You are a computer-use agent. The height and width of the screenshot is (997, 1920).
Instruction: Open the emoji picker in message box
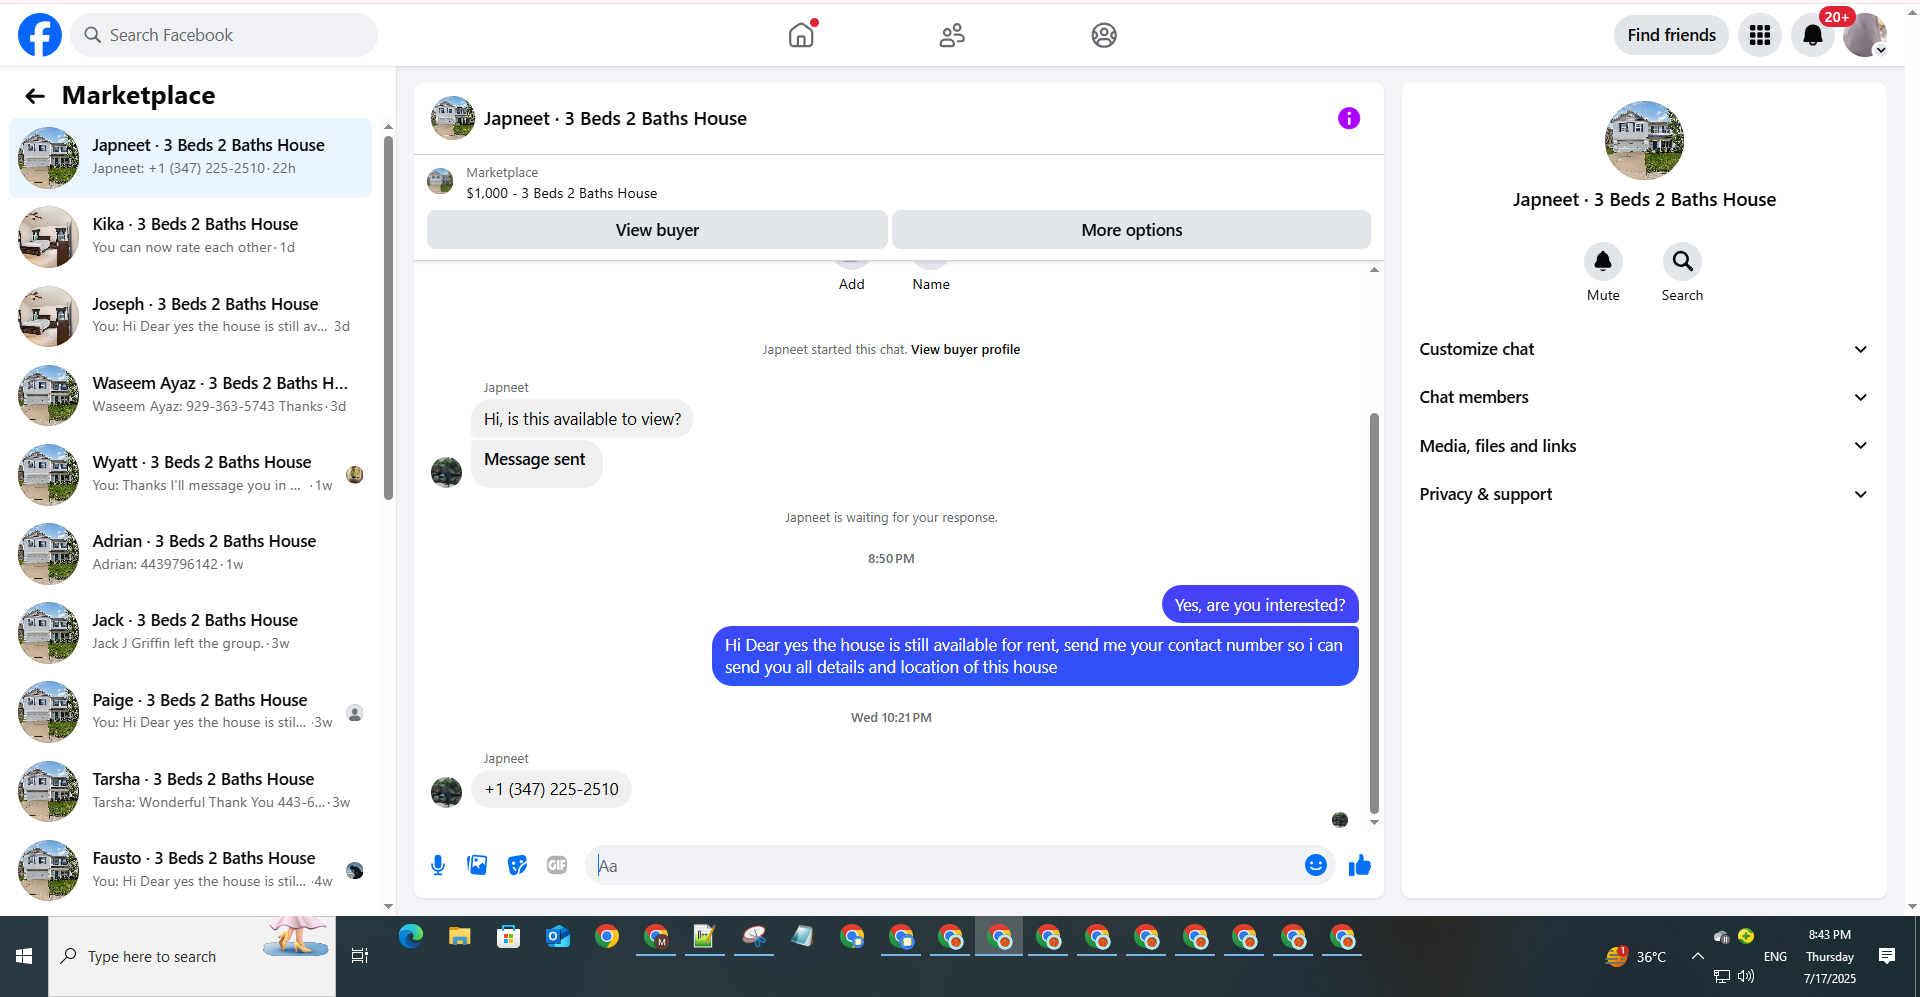(1316, 865)
